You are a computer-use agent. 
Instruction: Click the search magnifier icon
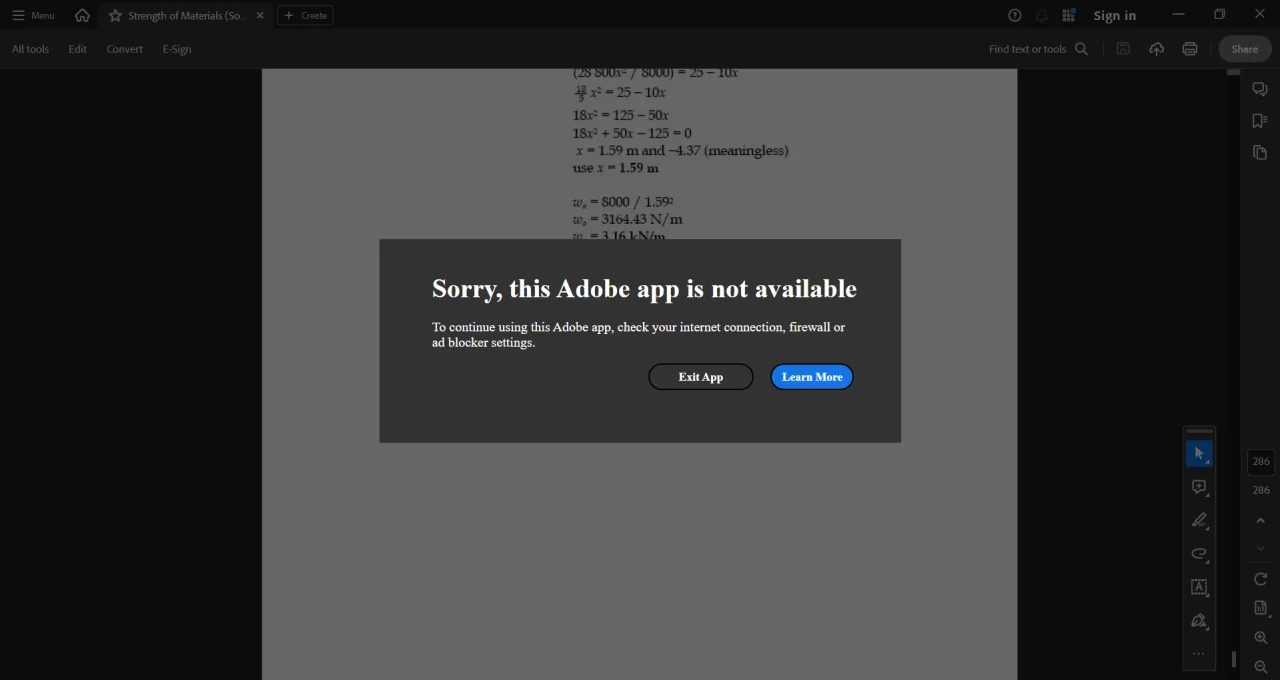pos(1081,49)
